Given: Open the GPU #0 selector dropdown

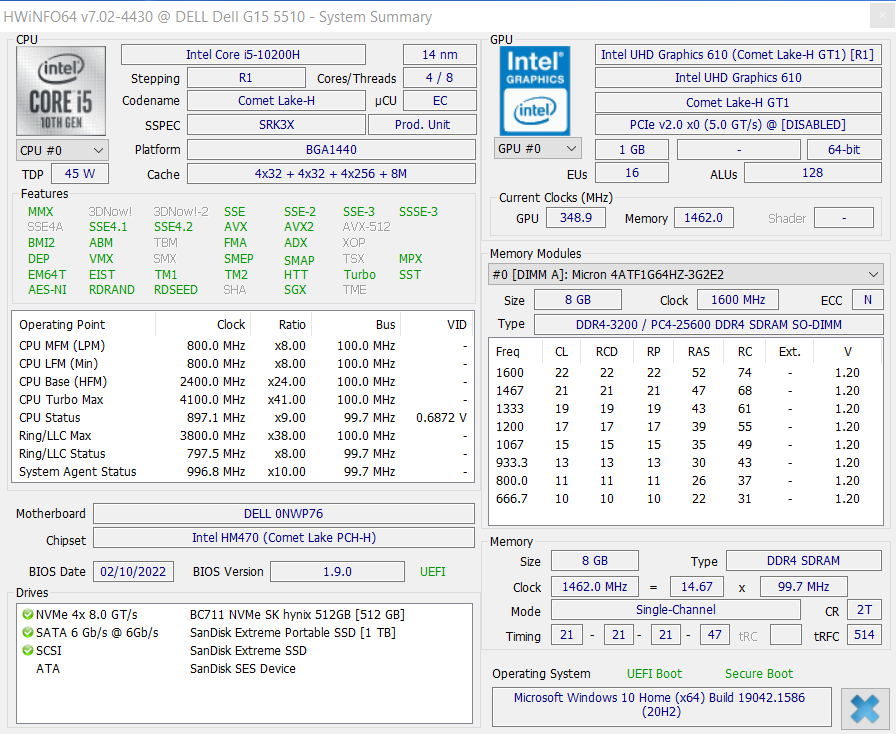Looking at the screenshot, I should pyautogui.click(x=538, y=149).
